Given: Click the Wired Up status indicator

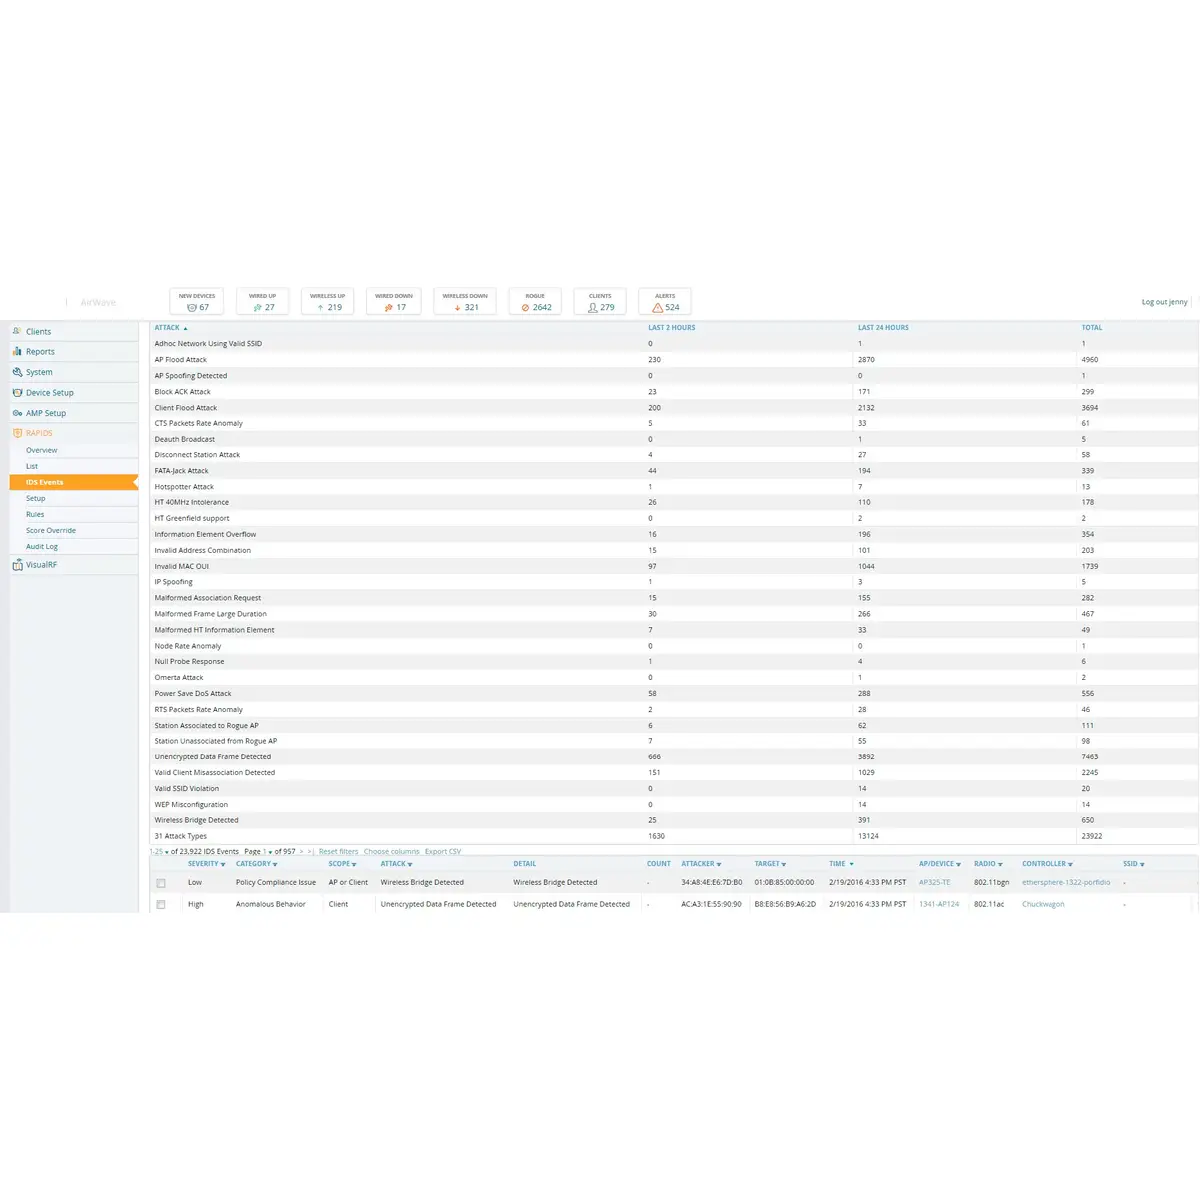Looking at the screenshot, I should pyautogui.click(x=263, y=302).
